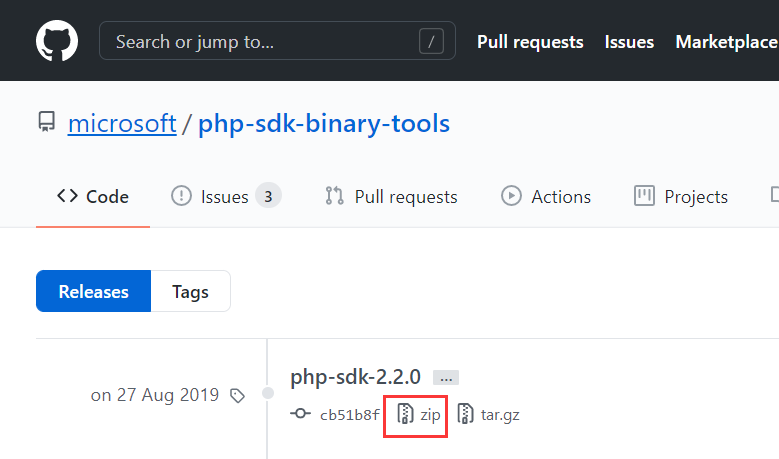This screenshot has height=459, width=779.
Task: Download the zip source archive
Action: pos(419,414)
